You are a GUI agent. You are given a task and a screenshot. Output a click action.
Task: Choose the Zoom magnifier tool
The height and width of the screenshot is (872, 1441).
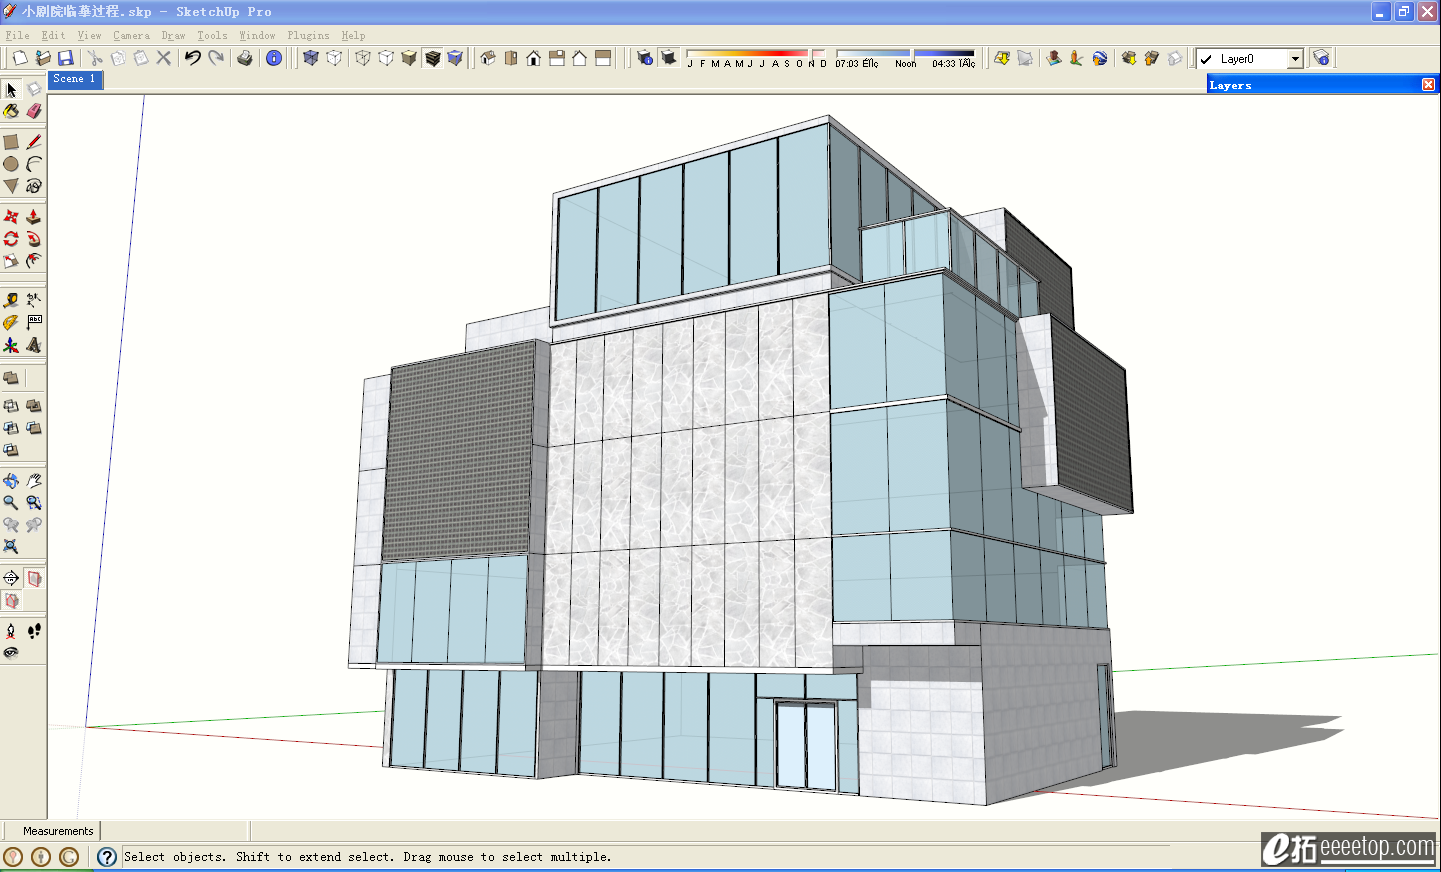[11, 503]
